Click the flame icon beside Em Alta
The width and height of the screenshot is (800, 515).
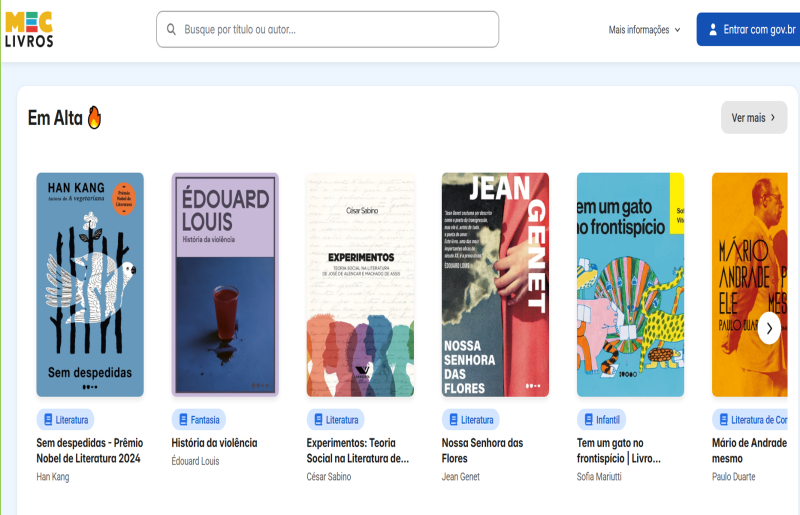(x=95, y=118)
